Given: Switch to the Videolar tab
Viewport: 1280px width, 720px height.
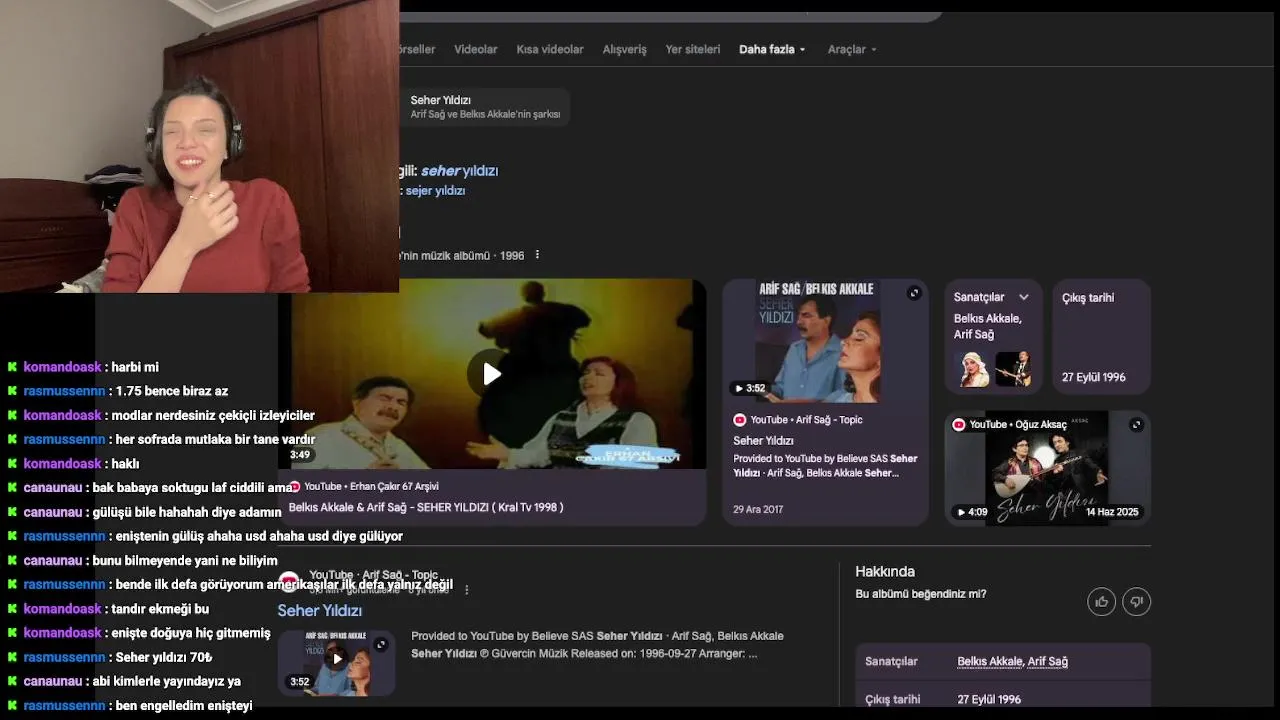Looking at the screenshot, I should pyautogui.click(x=475, y=49).
